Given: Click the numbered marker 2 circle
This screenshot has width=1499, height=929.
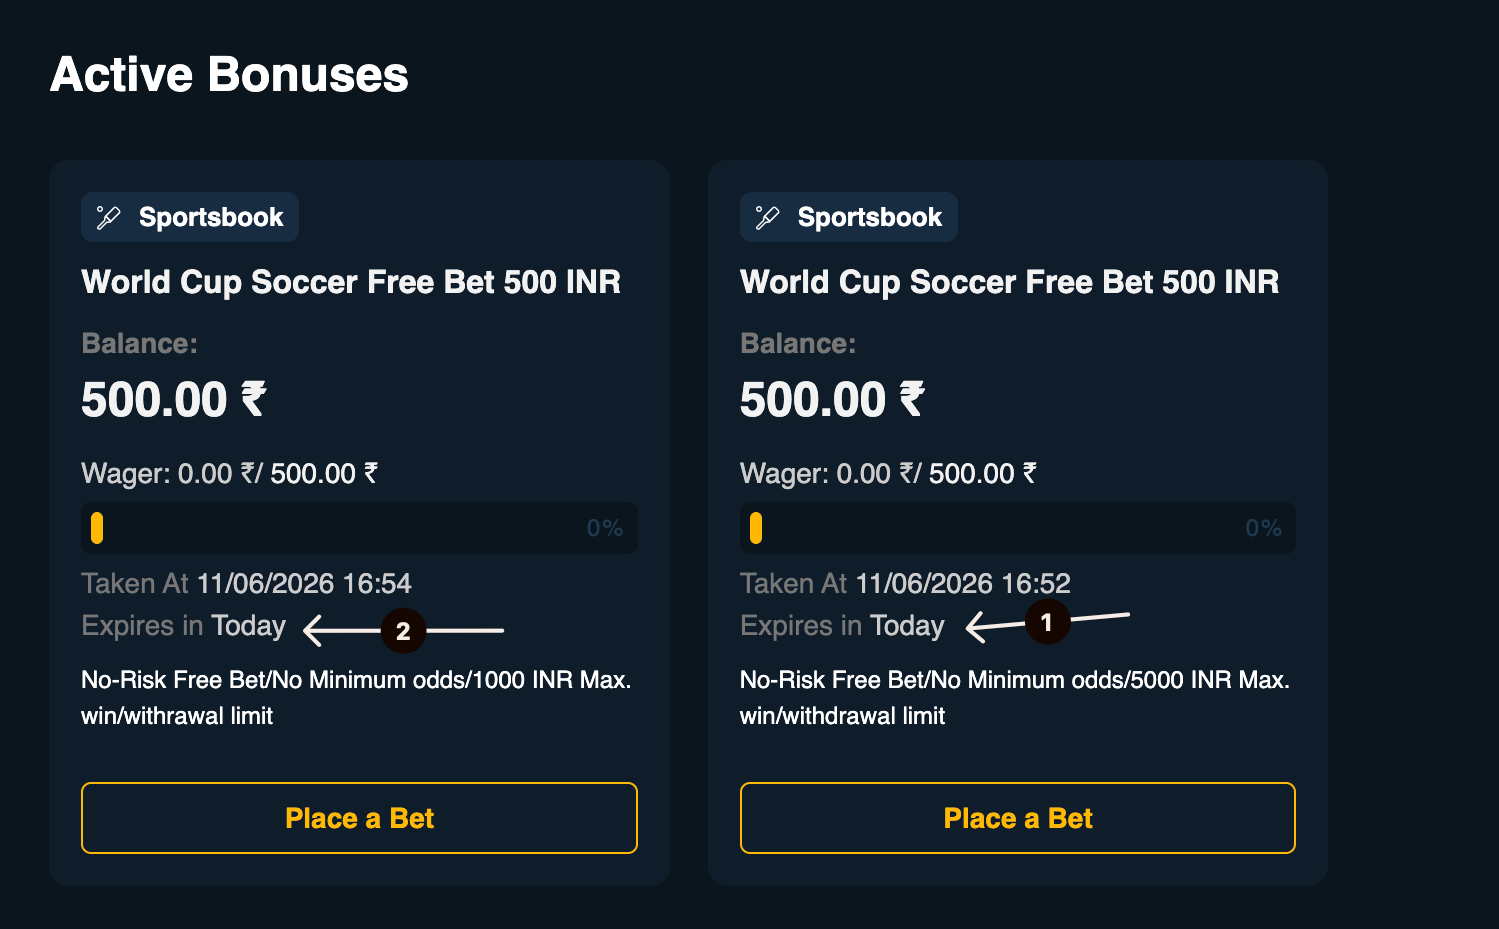Looking at the screenshot, I should (403, 631).
